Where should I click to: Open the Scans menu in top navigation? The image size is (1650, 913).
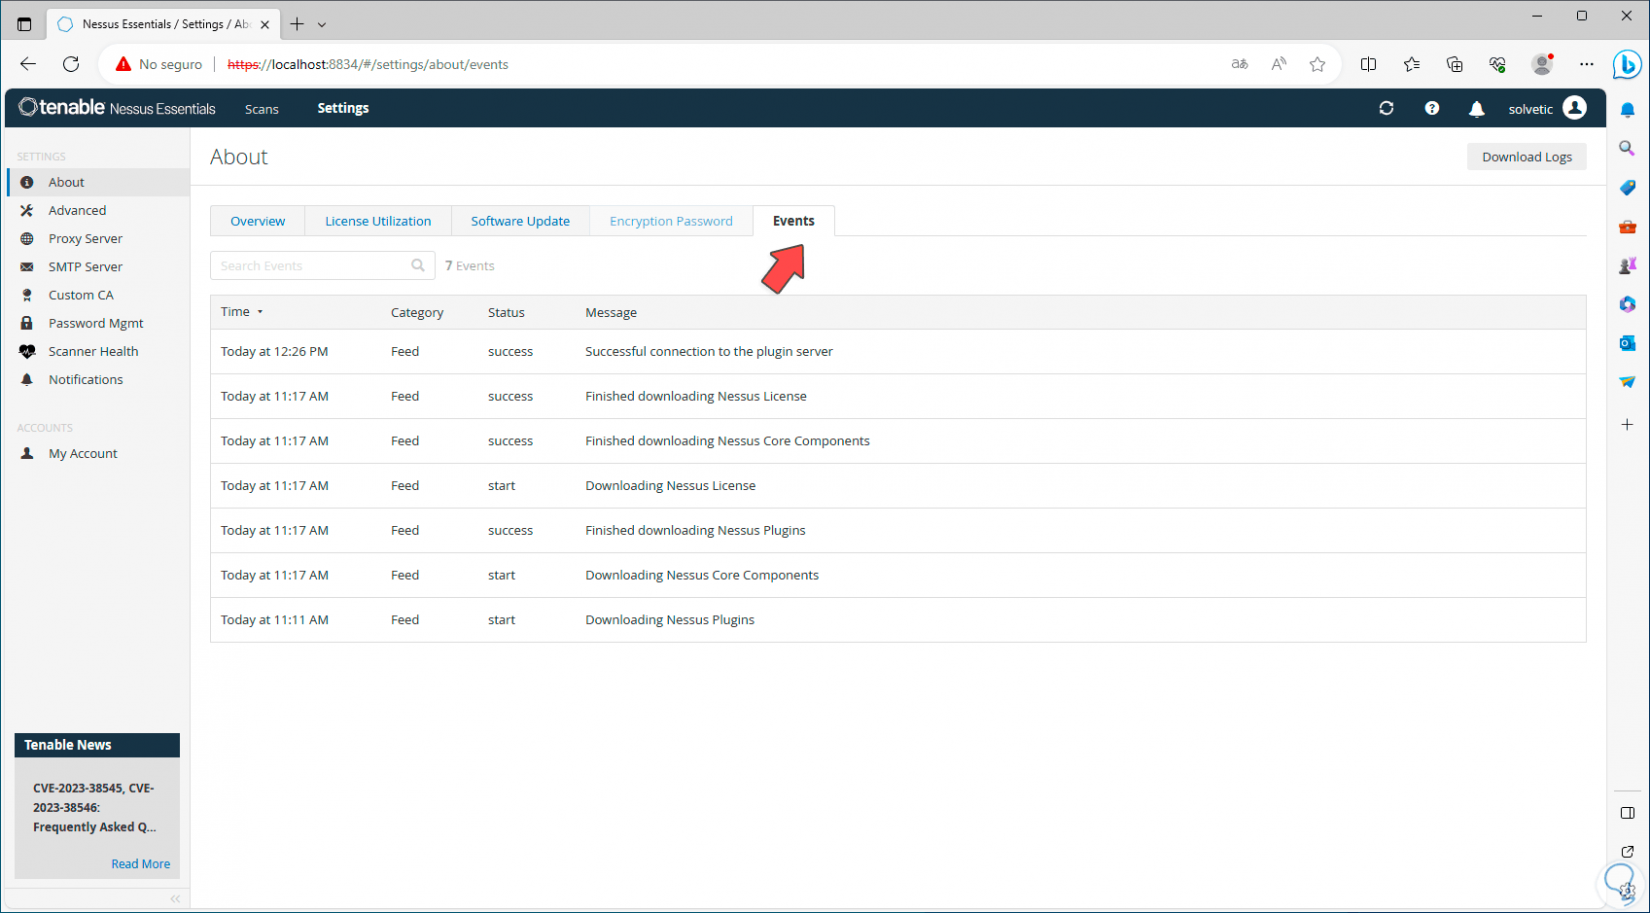[x=262, y=109]
